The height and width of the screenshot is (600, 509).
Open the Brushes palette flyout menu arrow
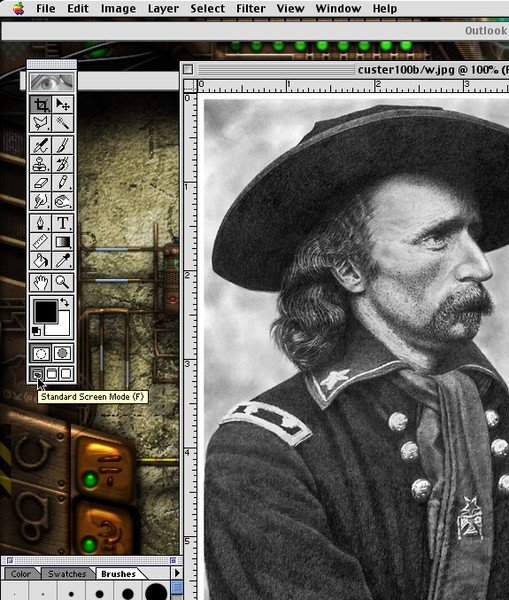click(x=177, y=573)
